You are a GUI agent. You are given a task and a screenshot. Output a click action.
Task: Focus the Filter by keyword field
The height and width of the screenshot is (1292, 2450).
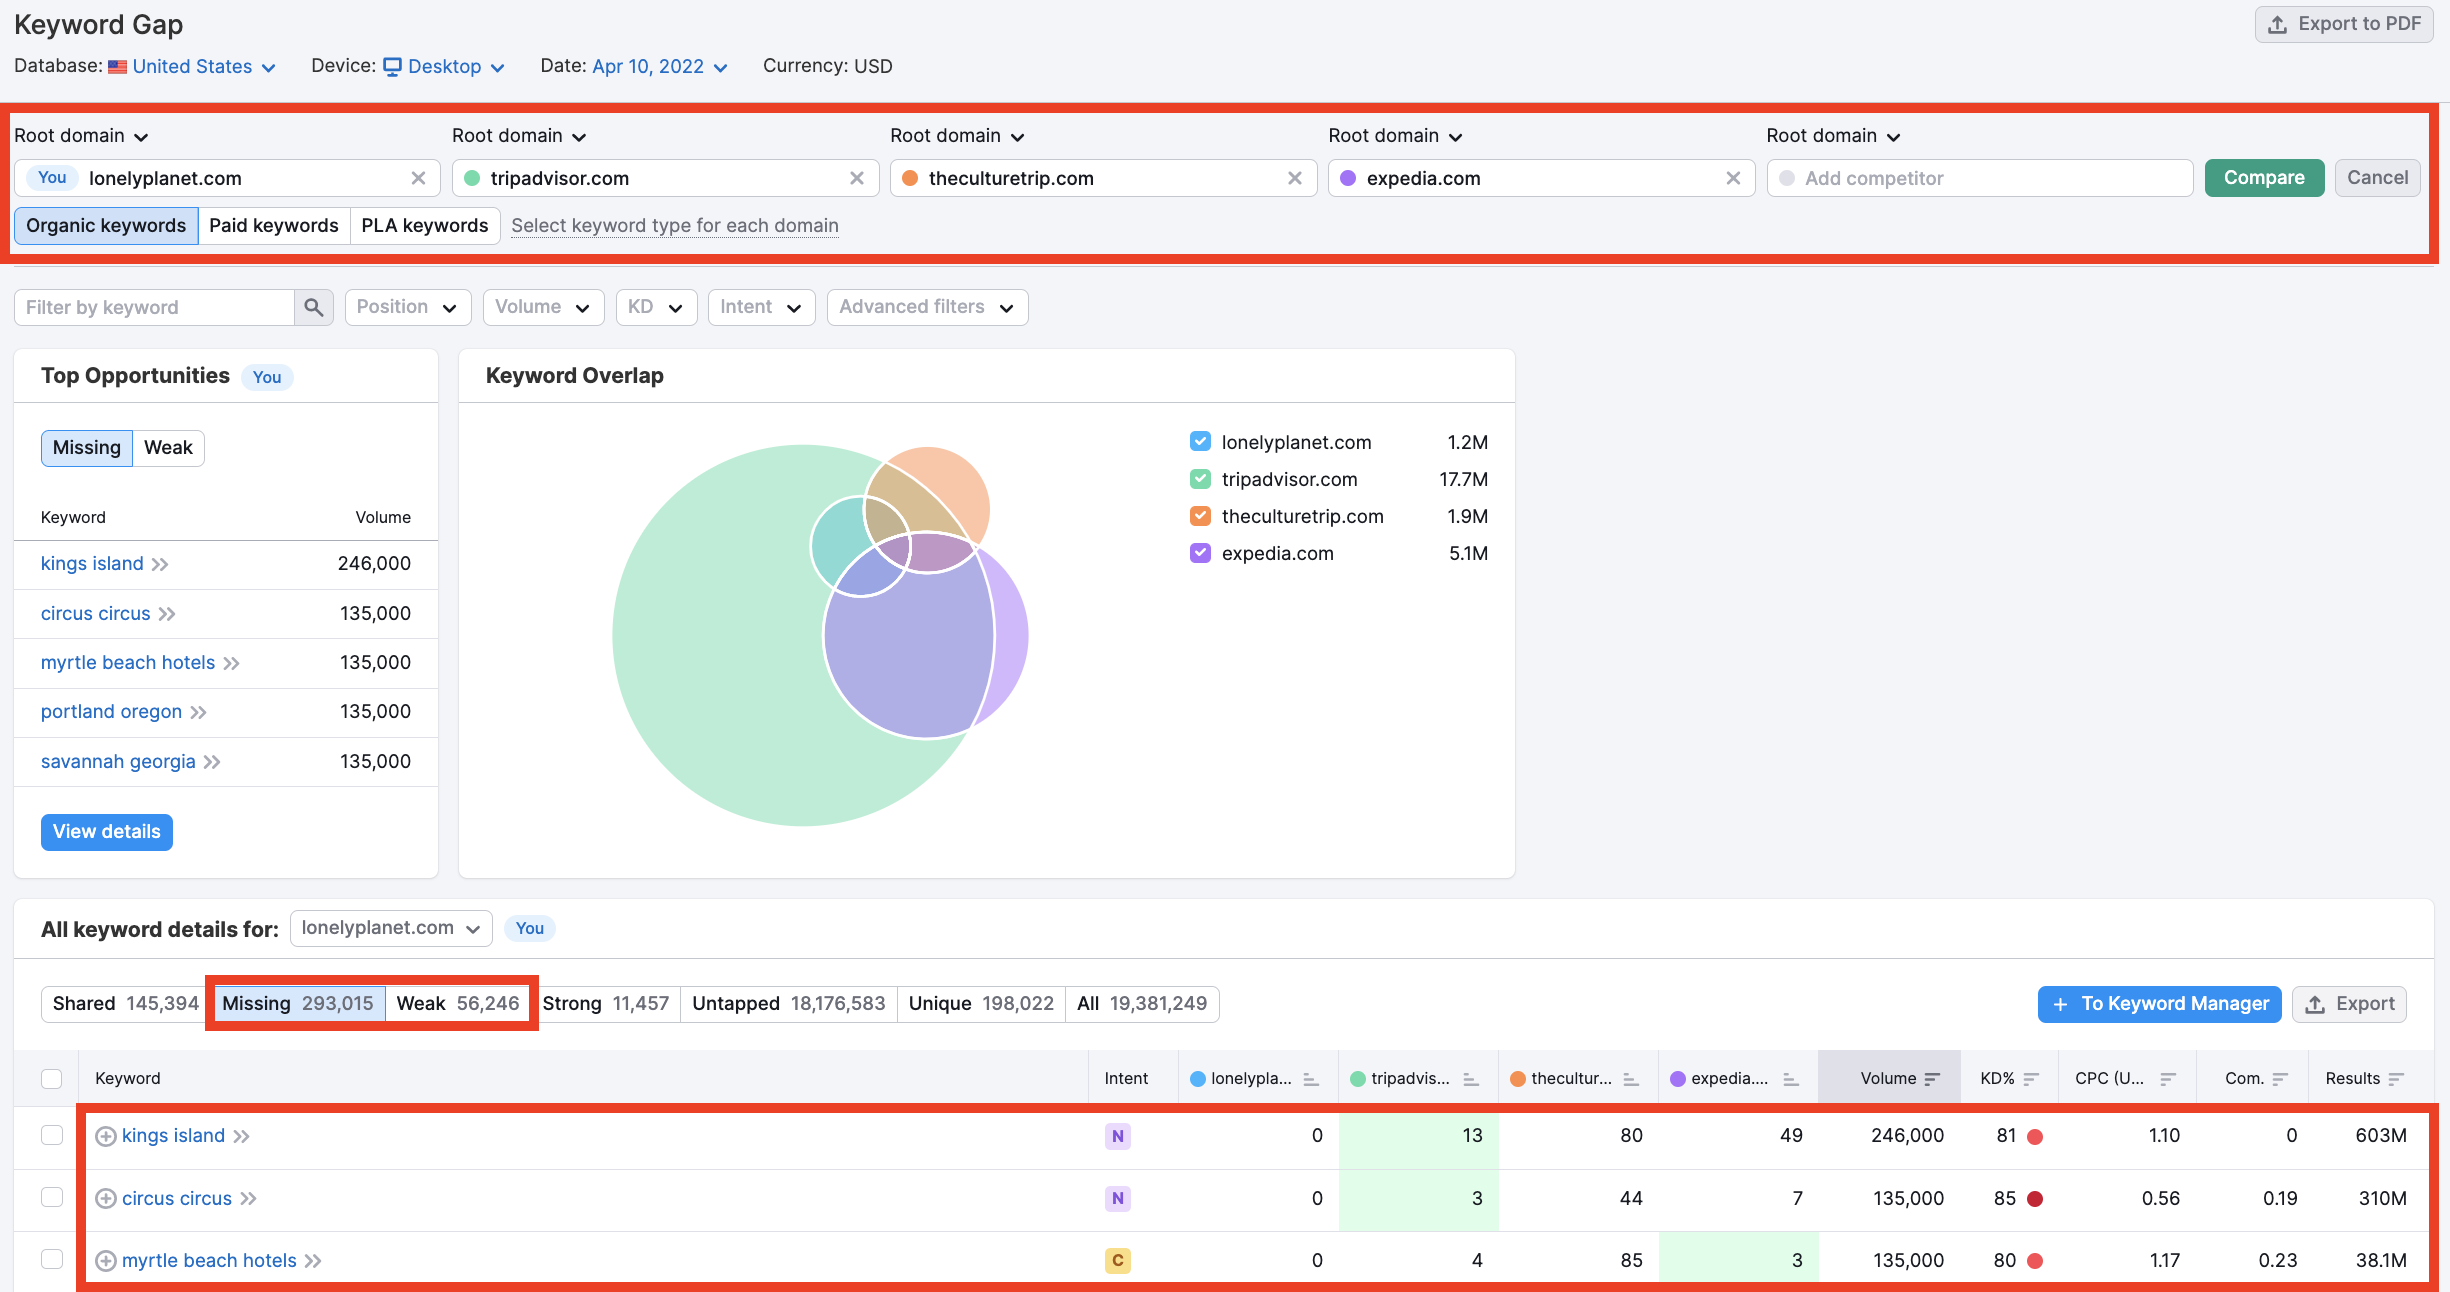click(155, 307)
